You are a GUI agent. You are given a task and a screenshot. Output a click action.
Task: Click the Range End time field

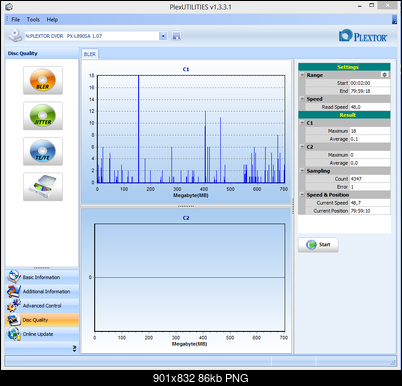pyautogui.click(x=370, y=91)
